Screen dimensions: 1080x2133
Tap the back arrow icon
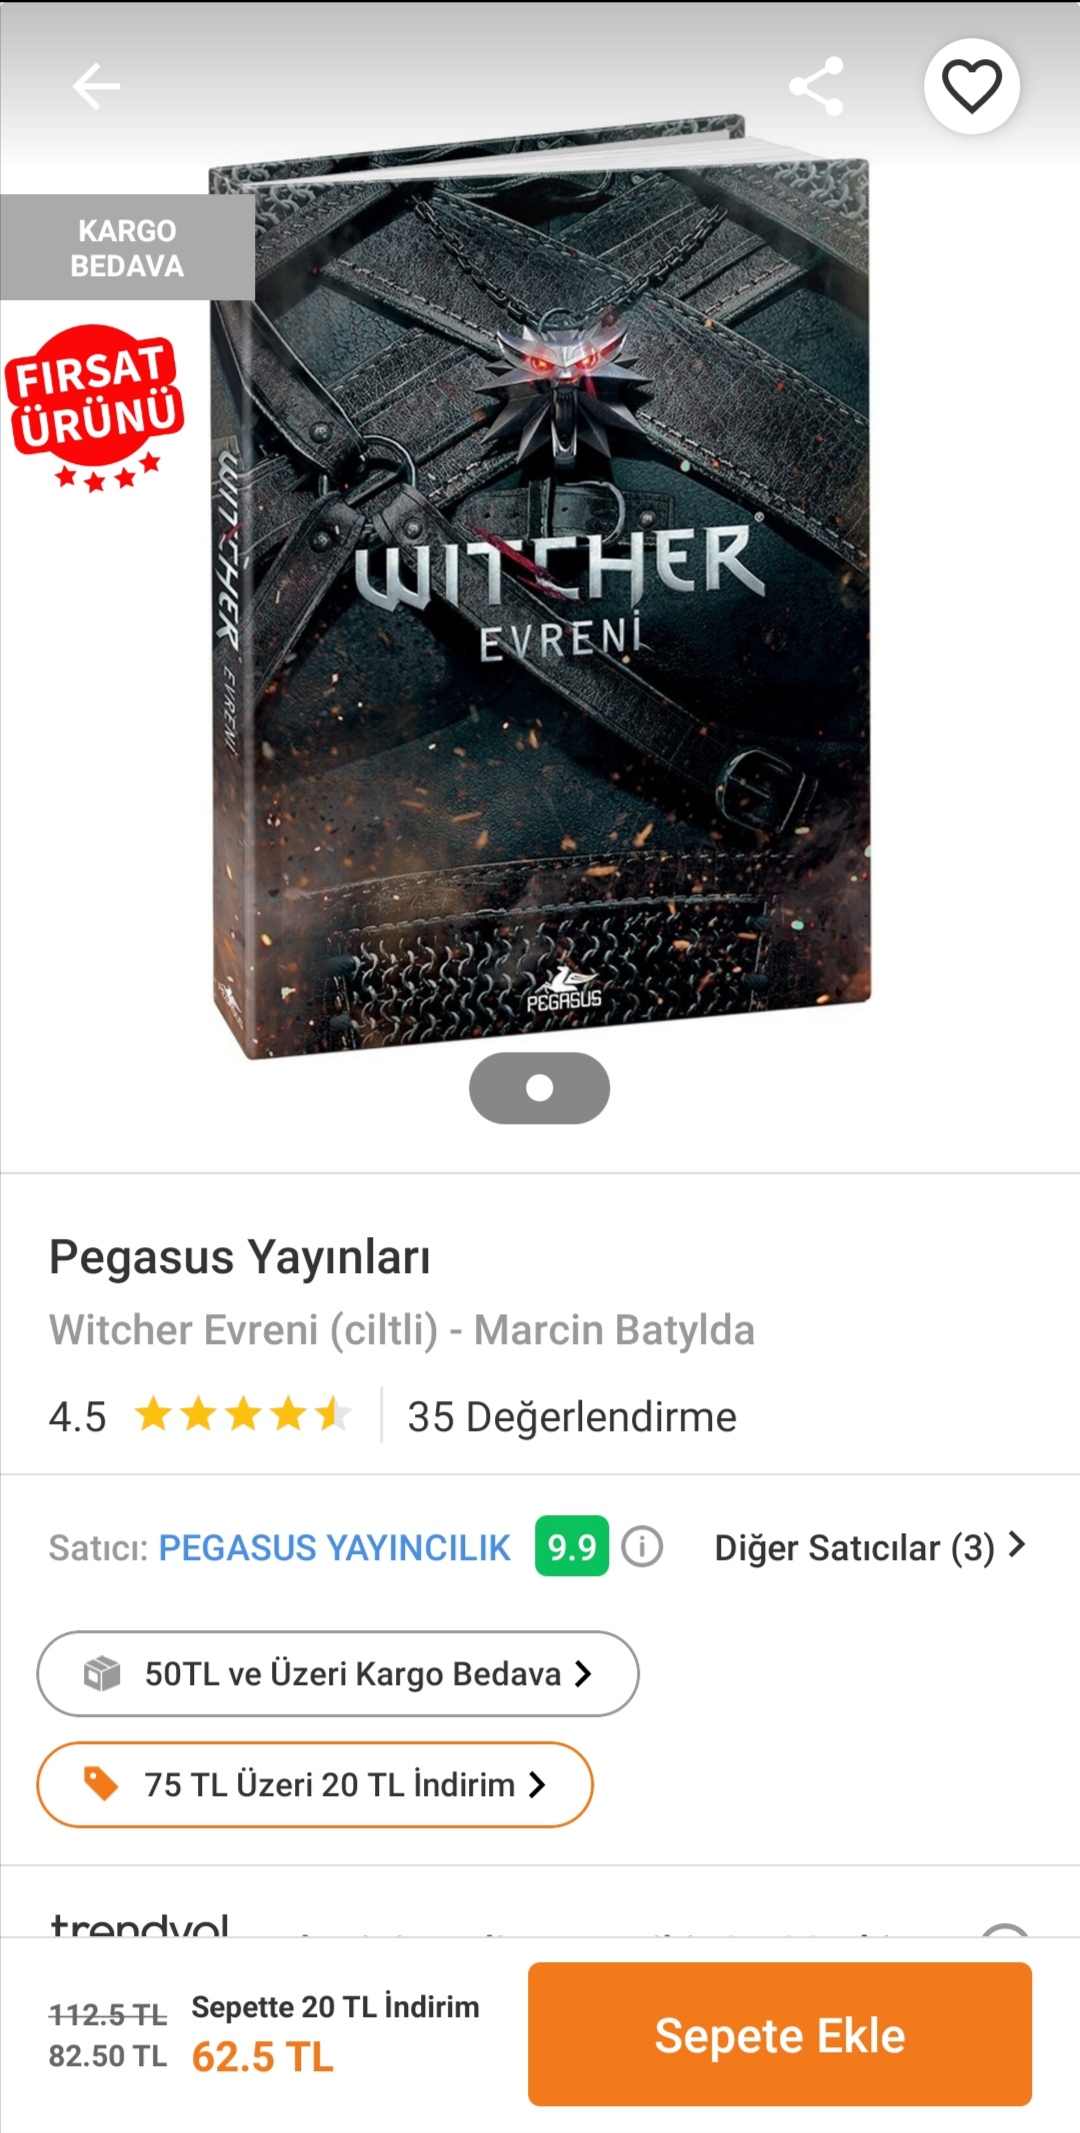point(96,86)
